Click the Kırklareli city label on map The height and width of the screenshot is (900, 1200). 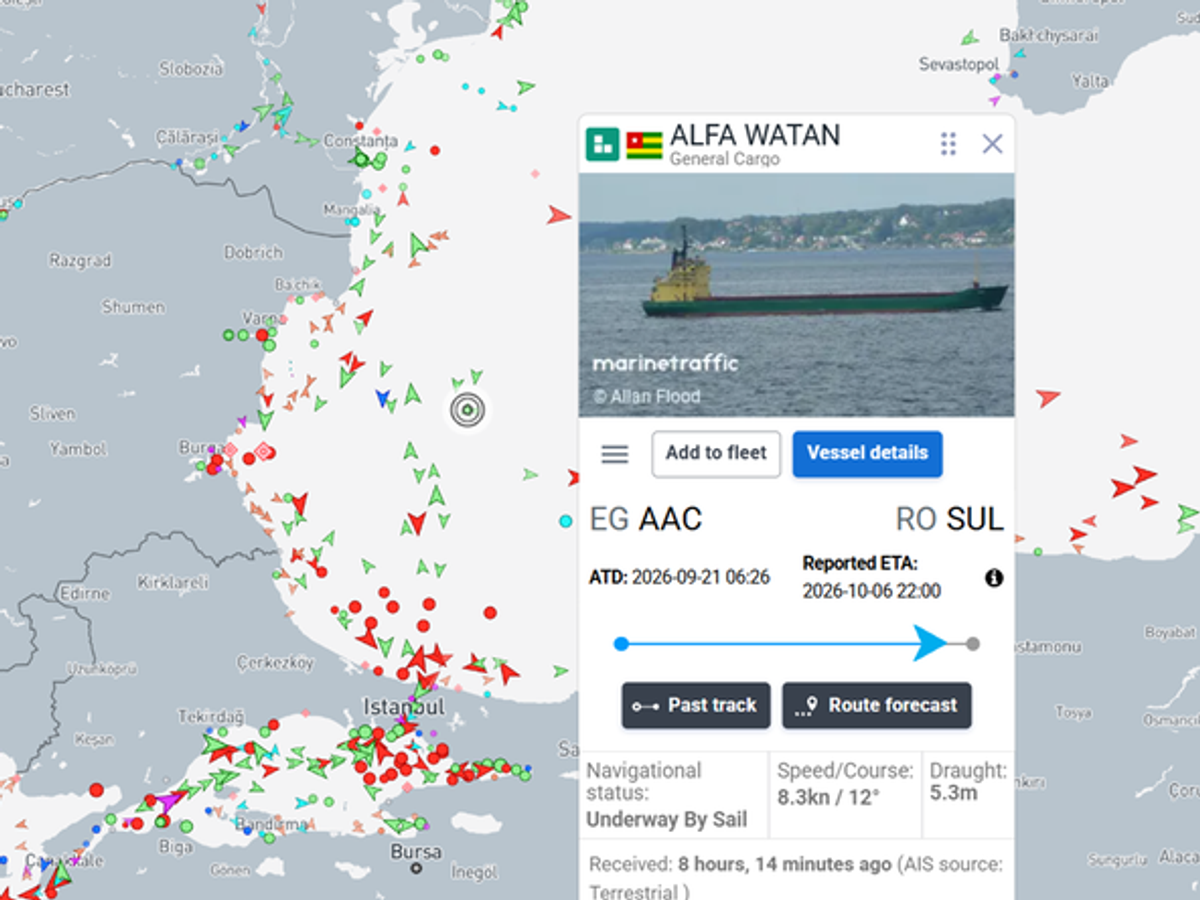173,581
